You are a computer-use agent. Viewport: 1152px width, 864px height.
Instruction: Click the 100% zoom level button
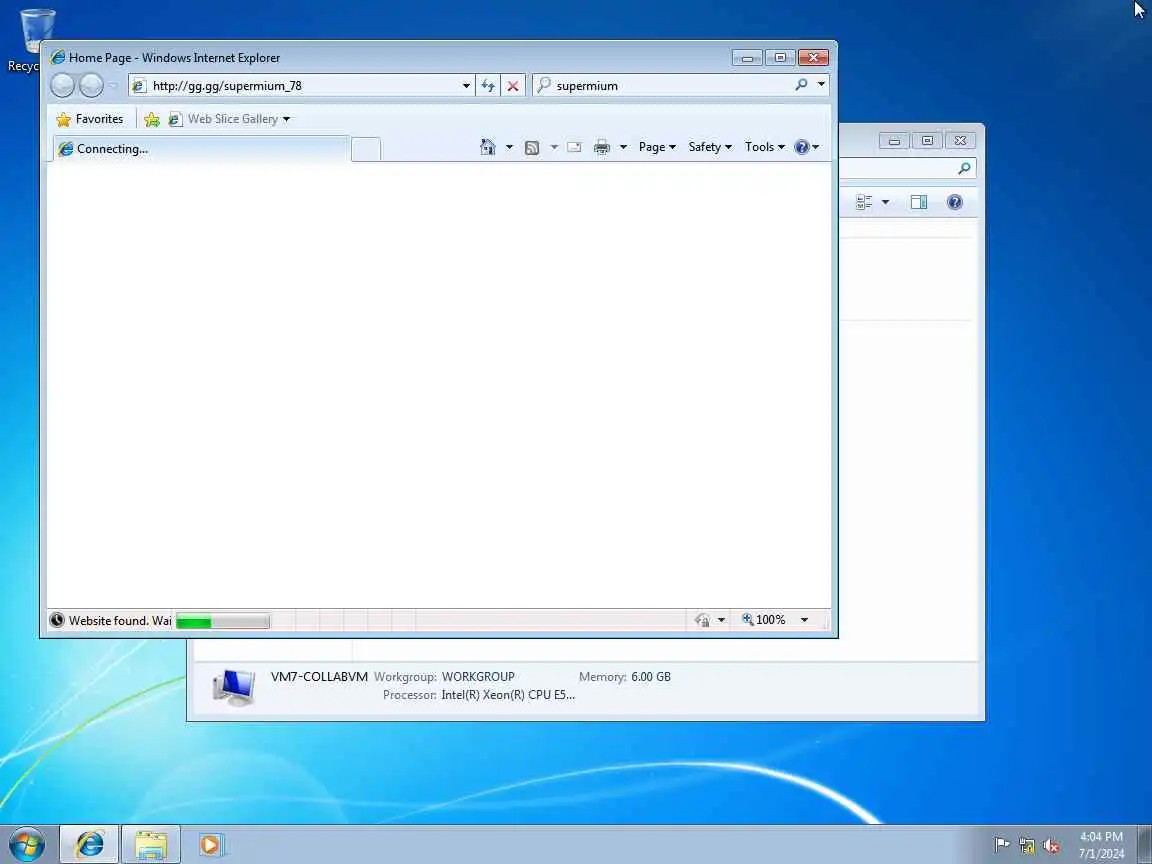click(763, 620)
